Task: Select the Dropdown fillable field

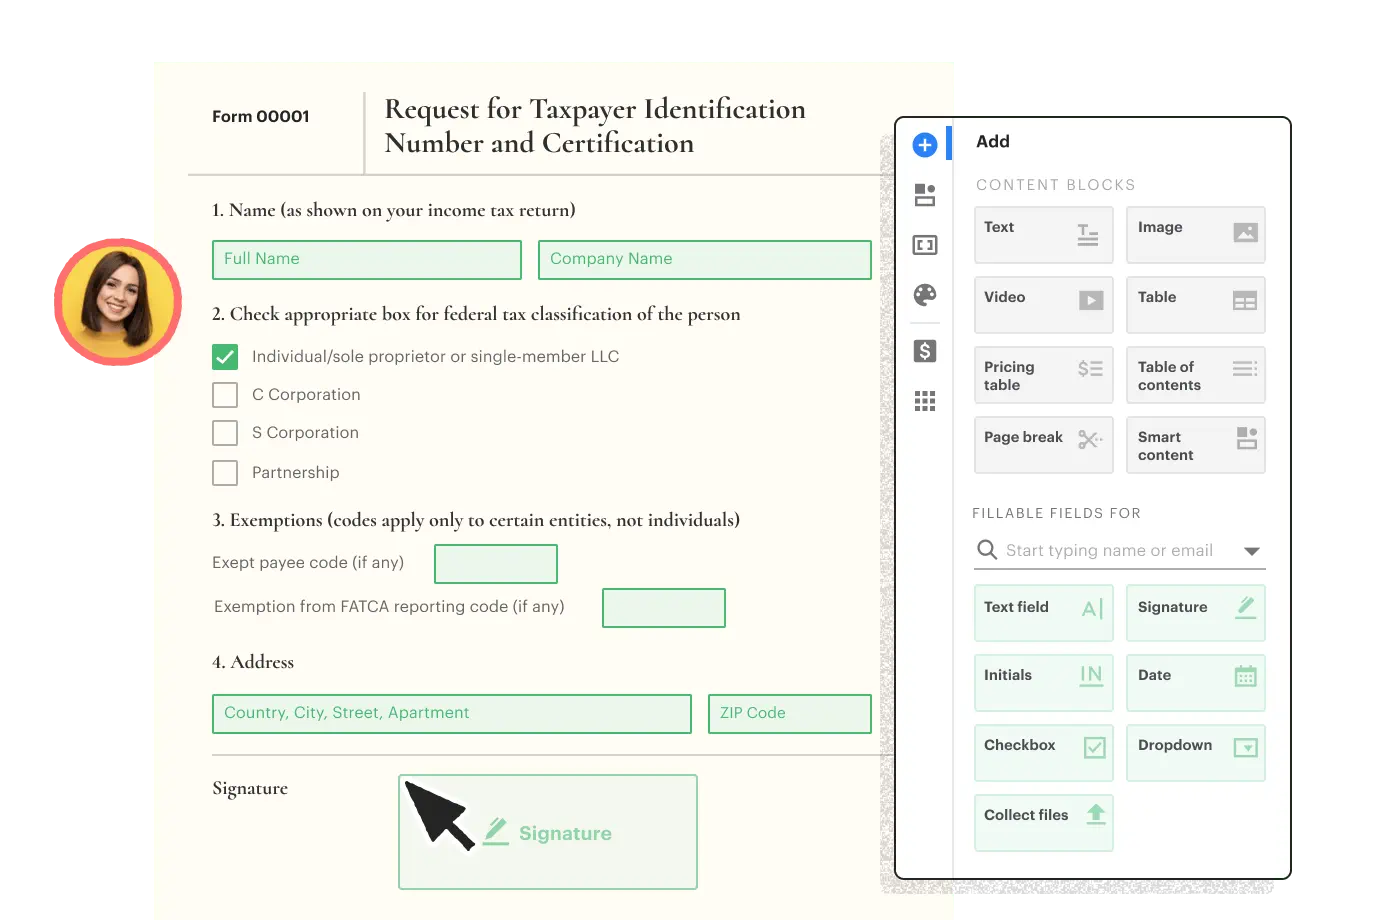Action: coord(1196,753)
